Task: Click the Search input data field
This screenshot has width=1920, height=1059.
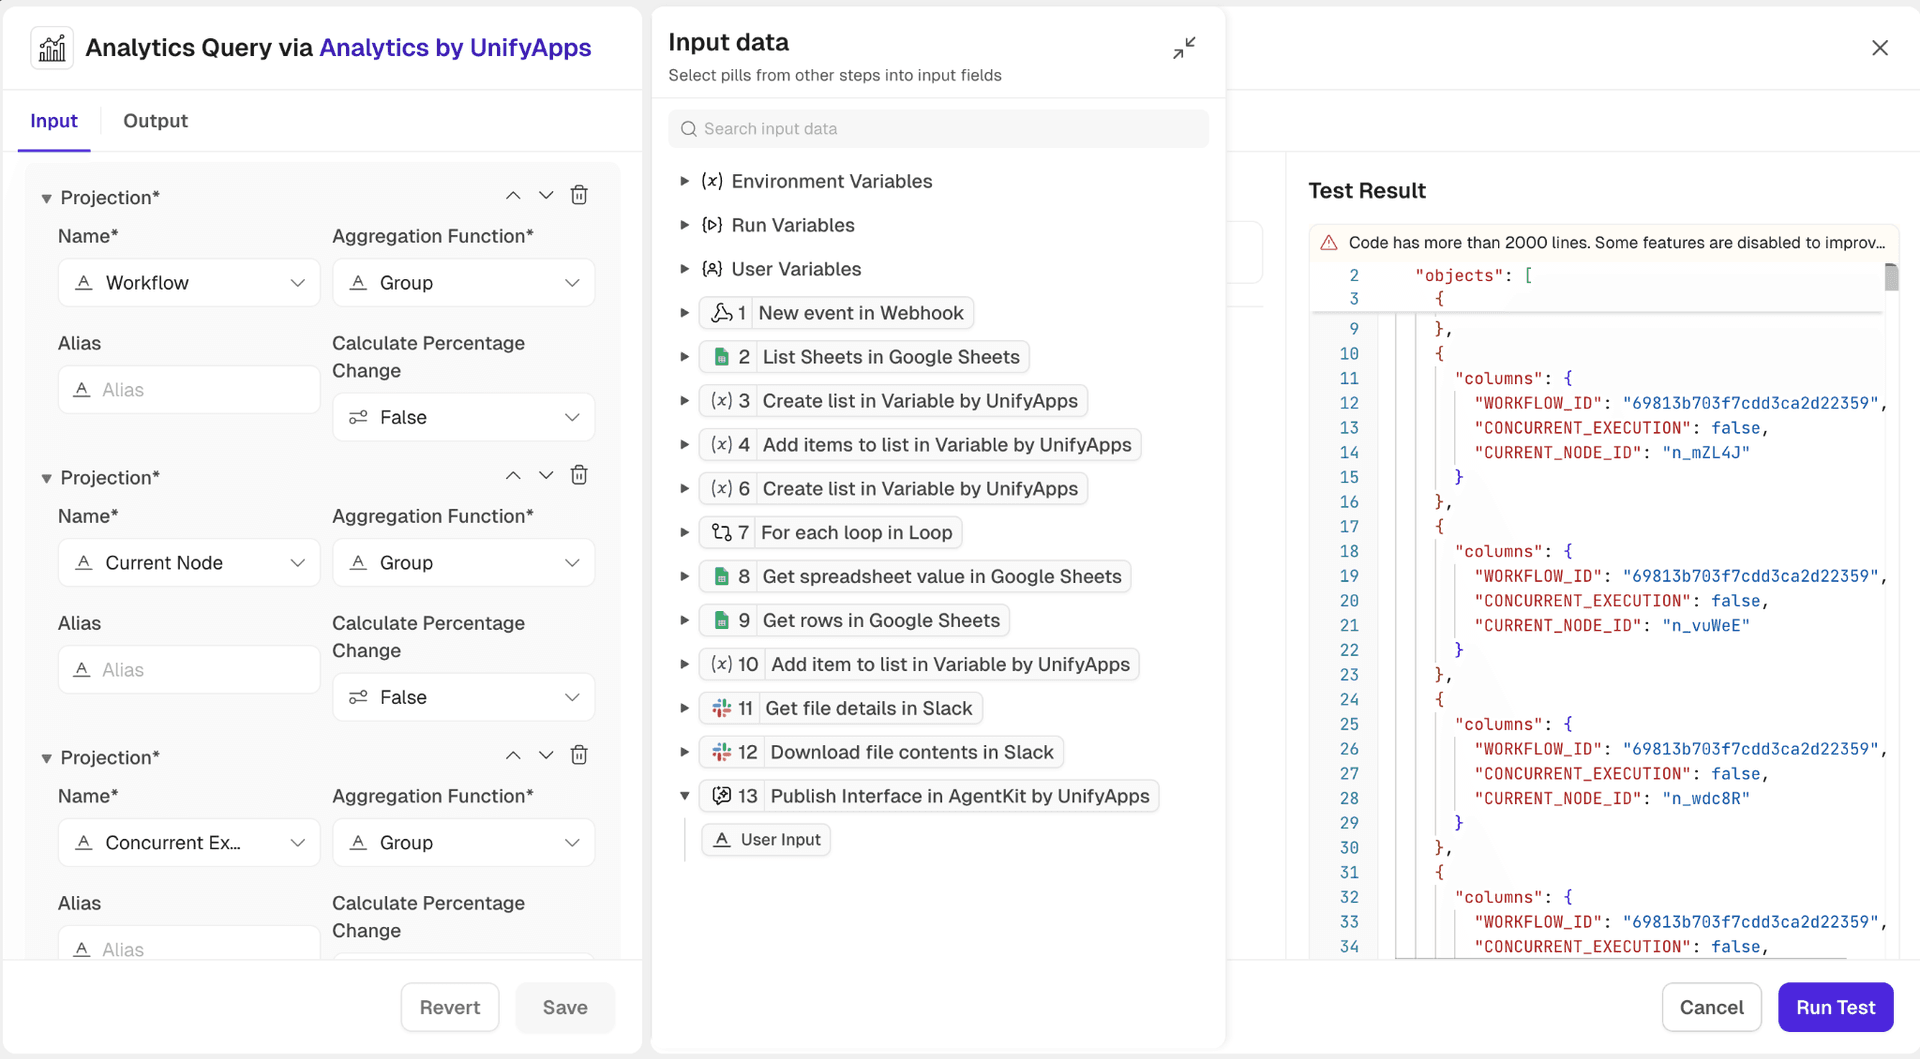Action: pyautogui.click(x=938, y=129)
